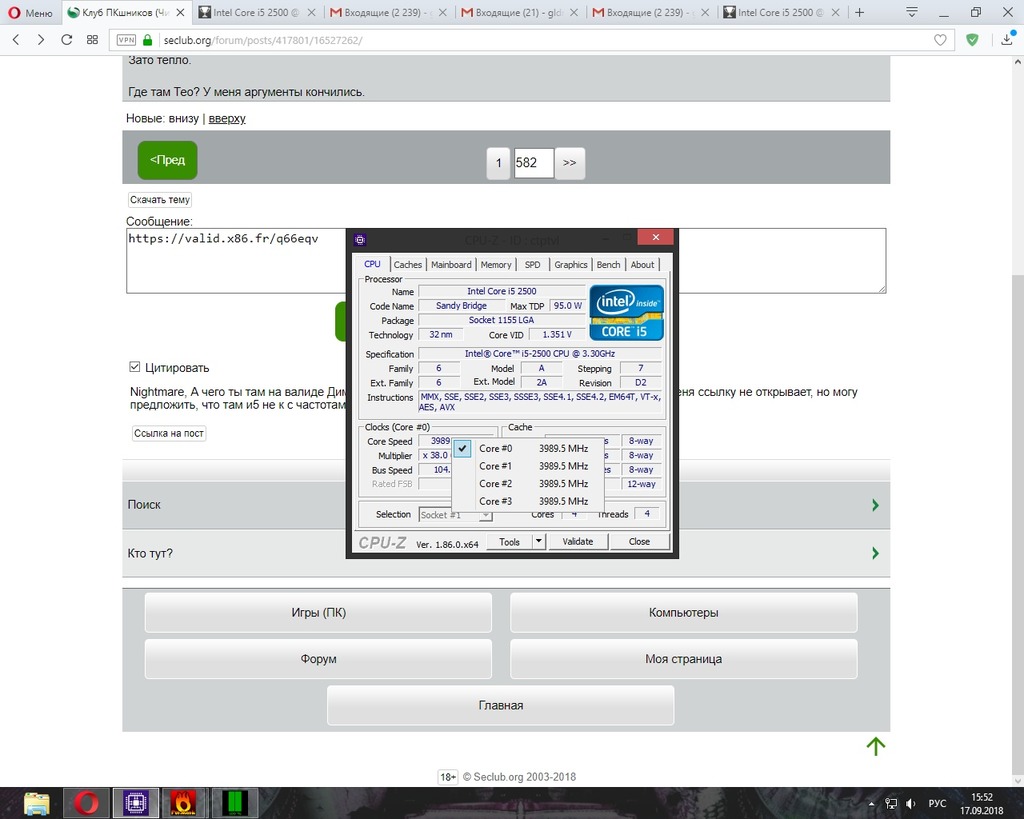Activate CPU-Z taskbar icon
1024x819 pixels.
point(136,803)
